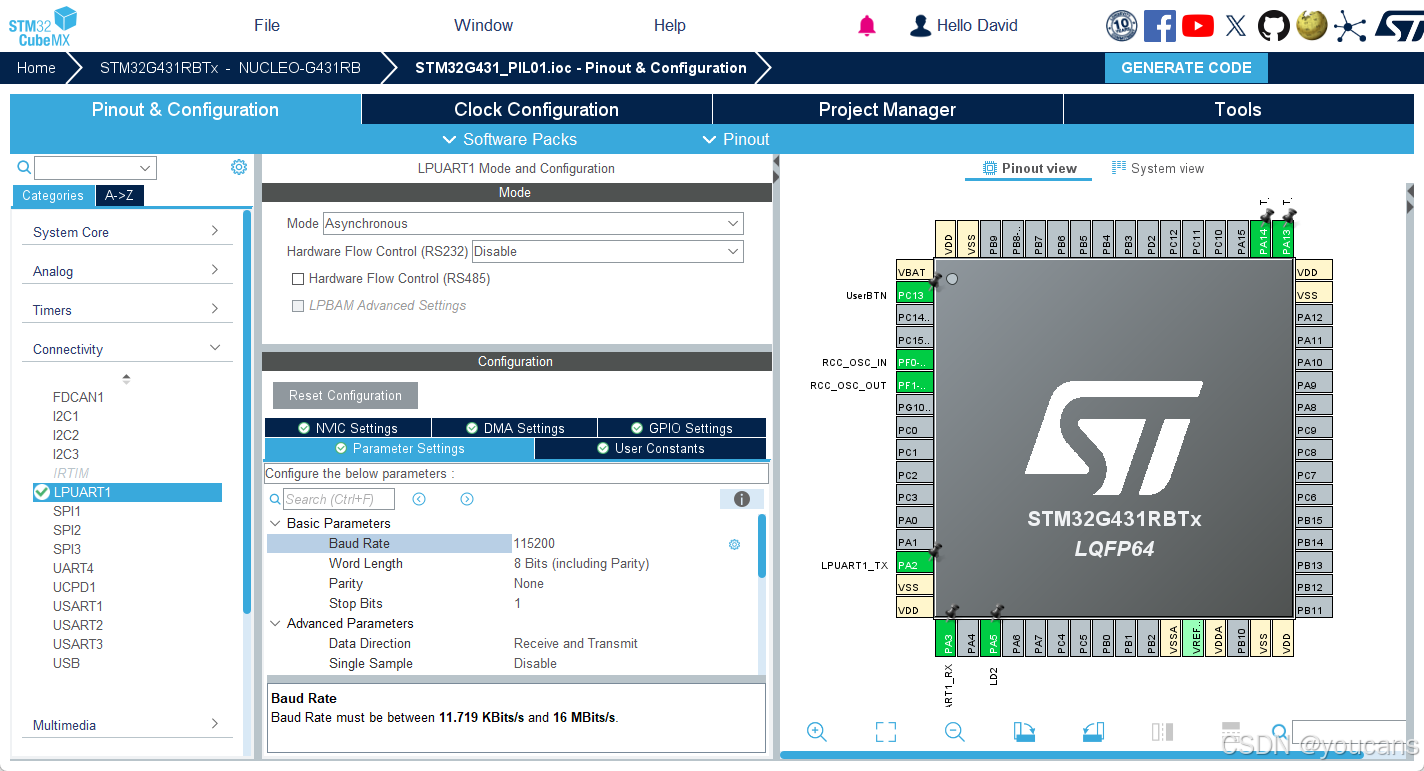Rotate the chip counterclockwise icon
This screenshot has width=1424, height=771.
pos(1093,732)
